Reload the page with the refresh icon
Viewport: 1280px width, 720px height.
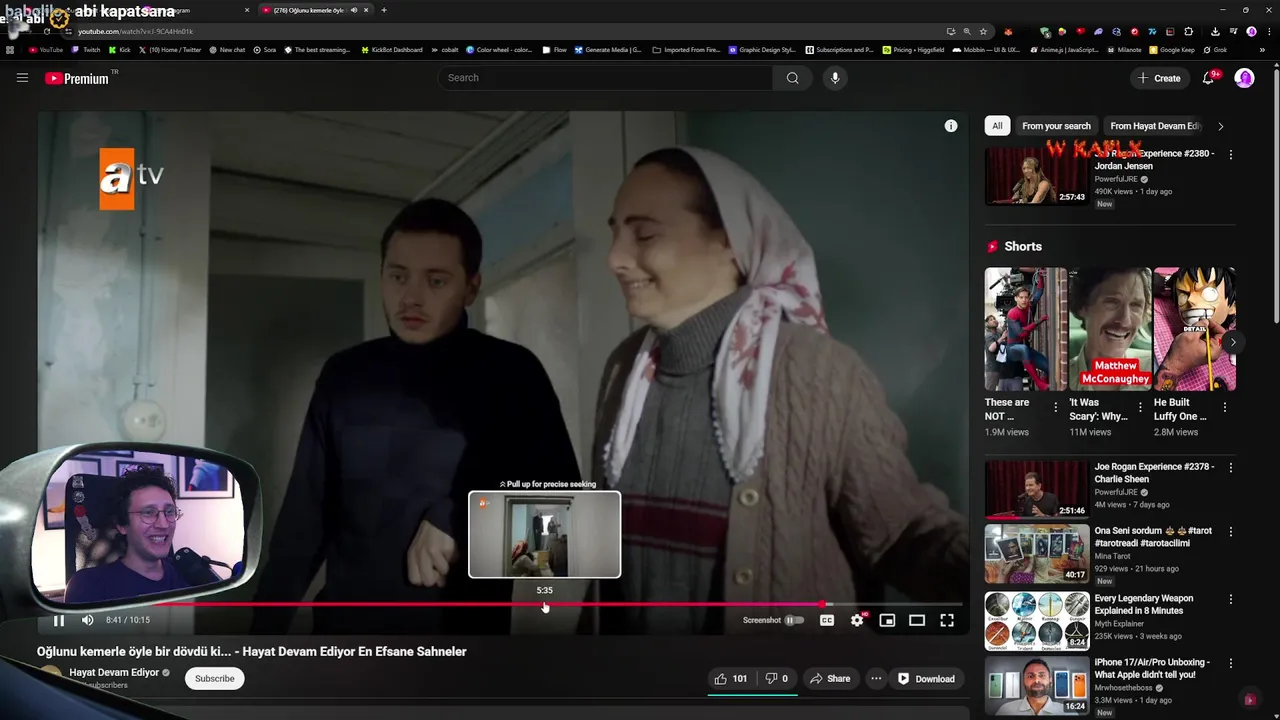47,31
